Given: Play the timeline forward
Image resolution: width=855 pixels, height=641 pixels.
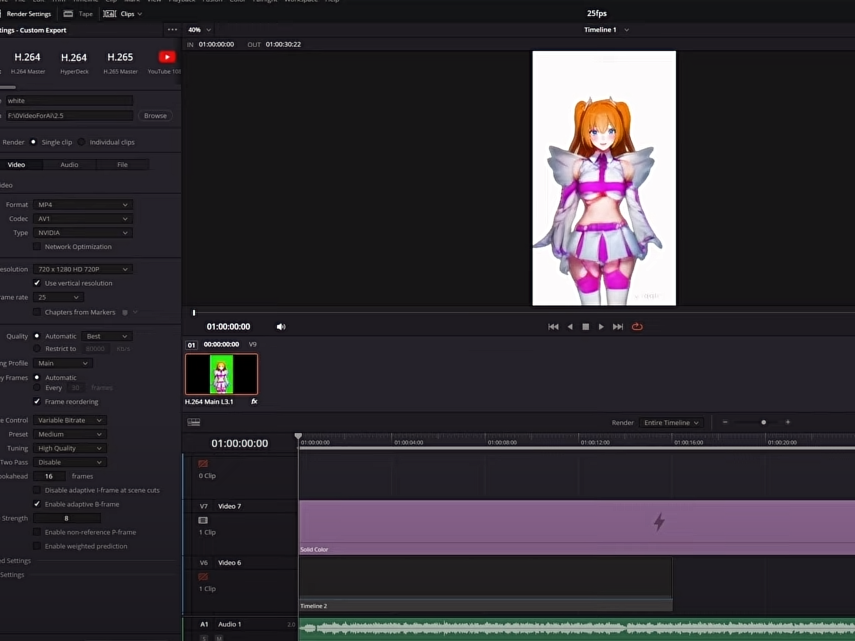Looking at the screenshot, I should click(x=601, y=326).
